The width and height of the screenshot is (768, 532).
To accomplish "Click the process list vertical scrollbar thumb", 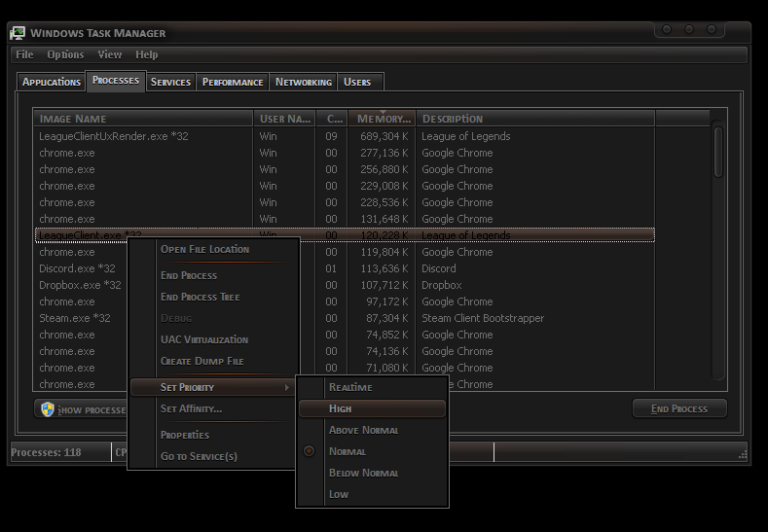I will coord(718,152).
